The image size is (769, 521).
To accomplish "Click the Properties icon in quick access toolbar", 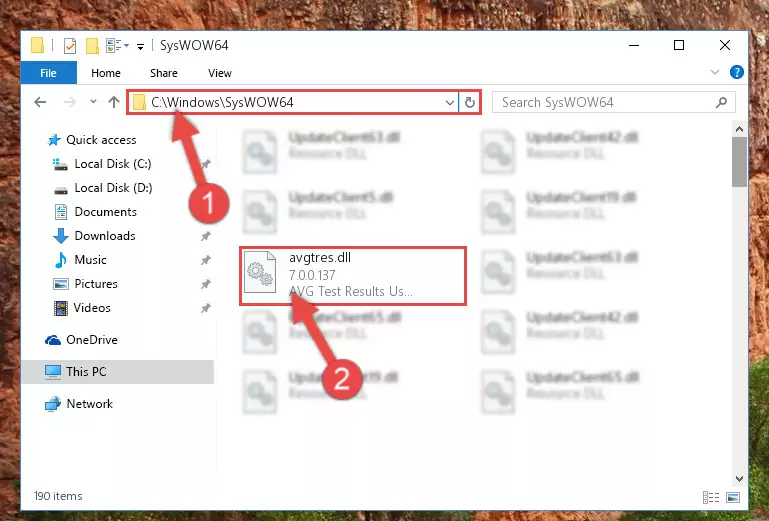I will (x=70, y=46).
